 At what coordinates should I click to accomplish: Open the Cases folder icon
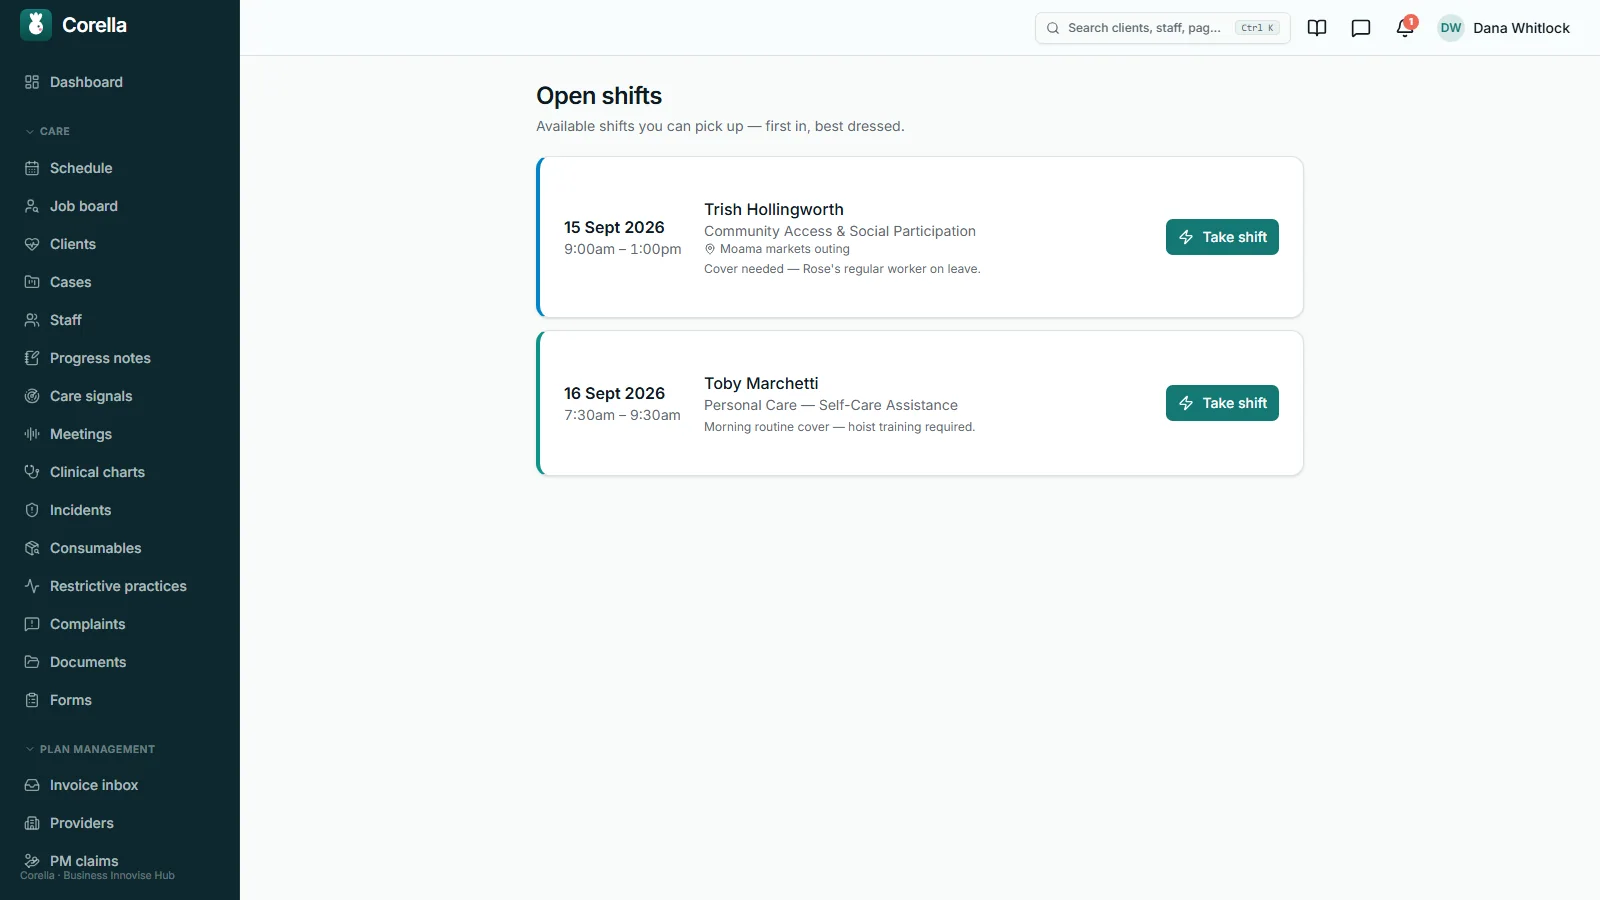(32, 282)
